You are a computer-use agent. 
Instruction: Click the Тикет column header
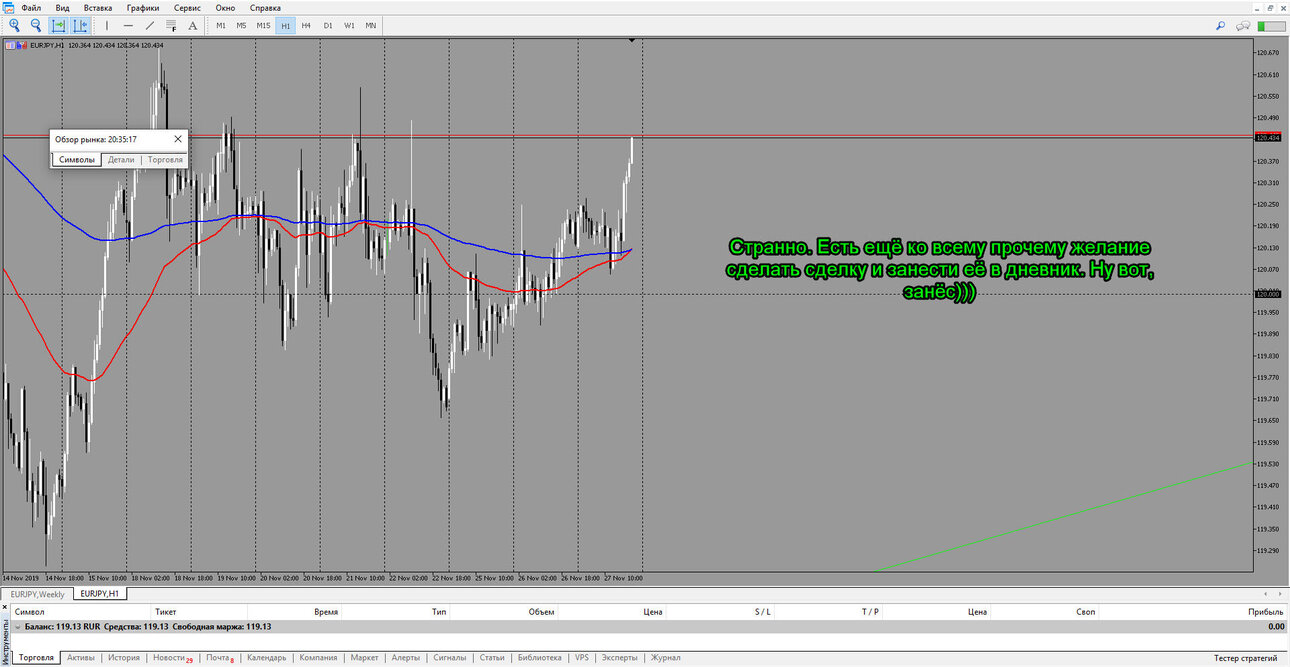coord(165,611)
